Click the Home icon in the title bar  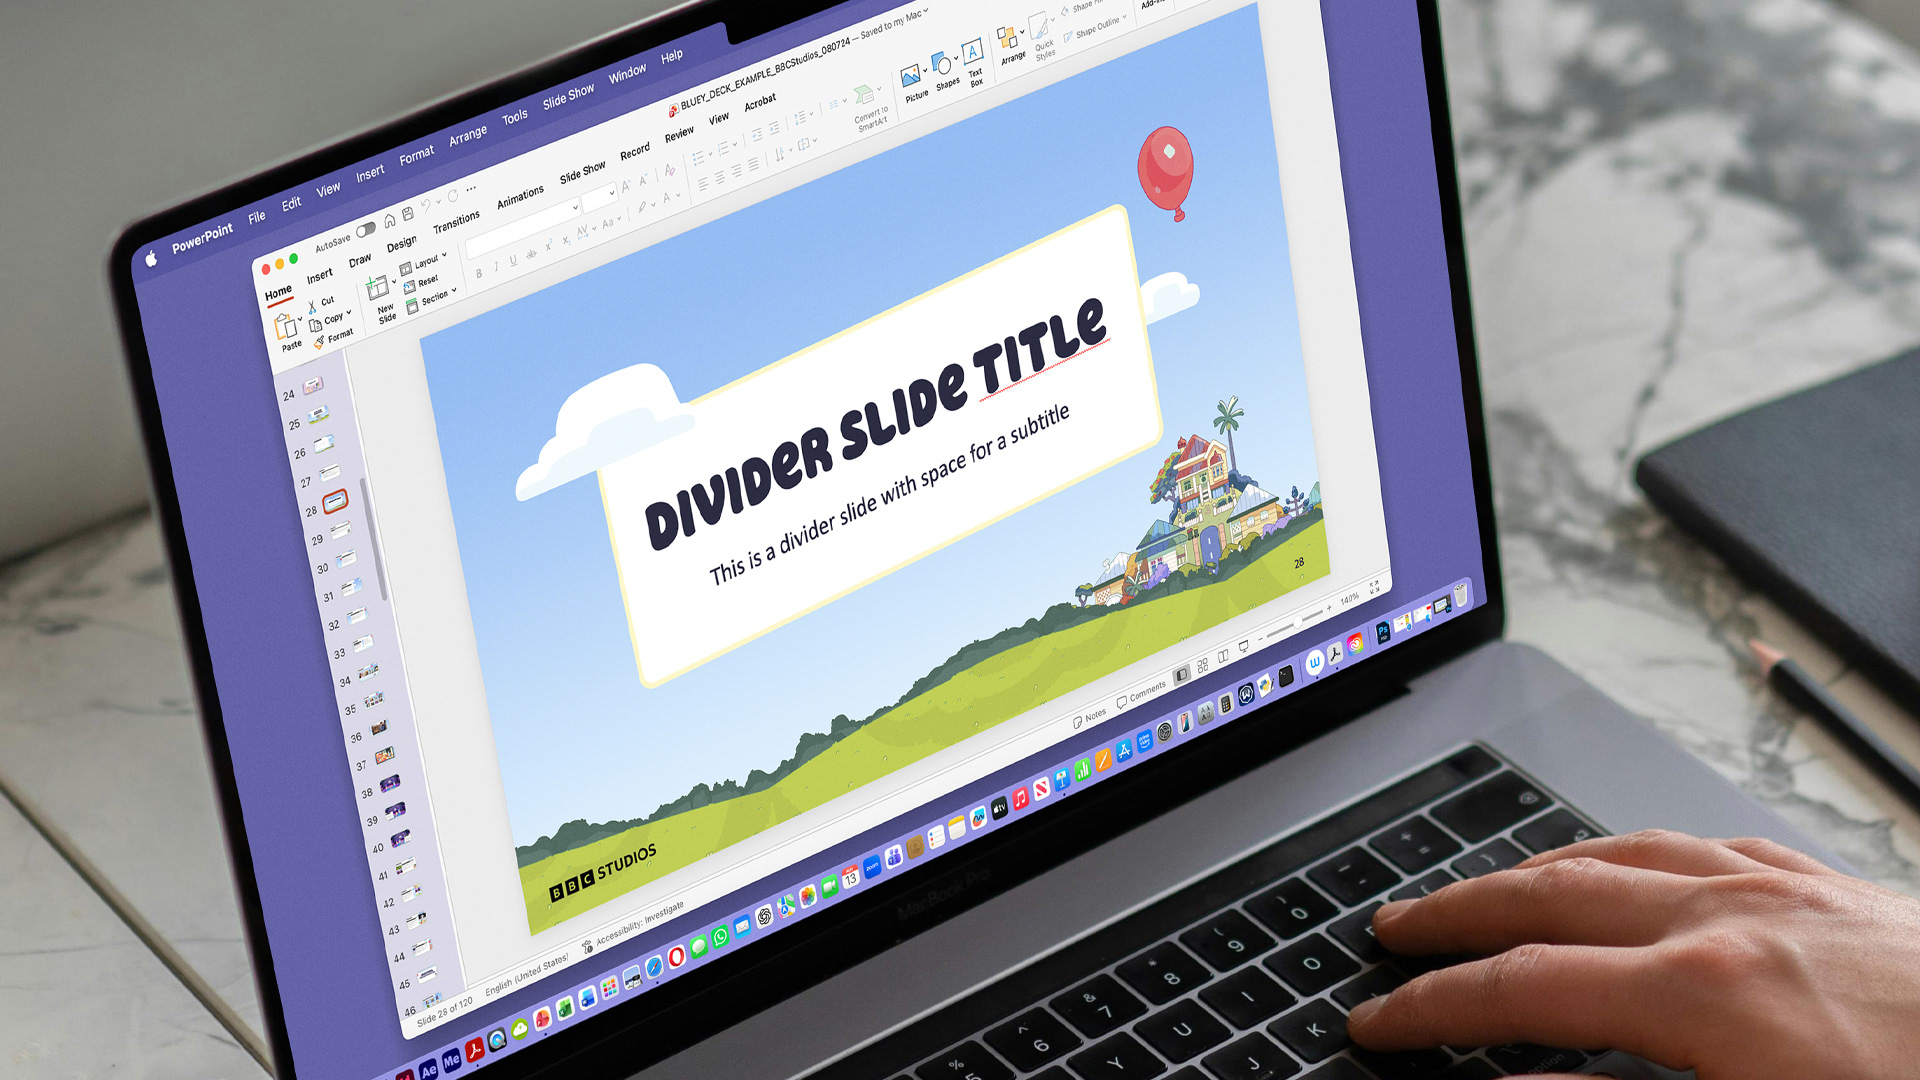[x=389, y=220]
